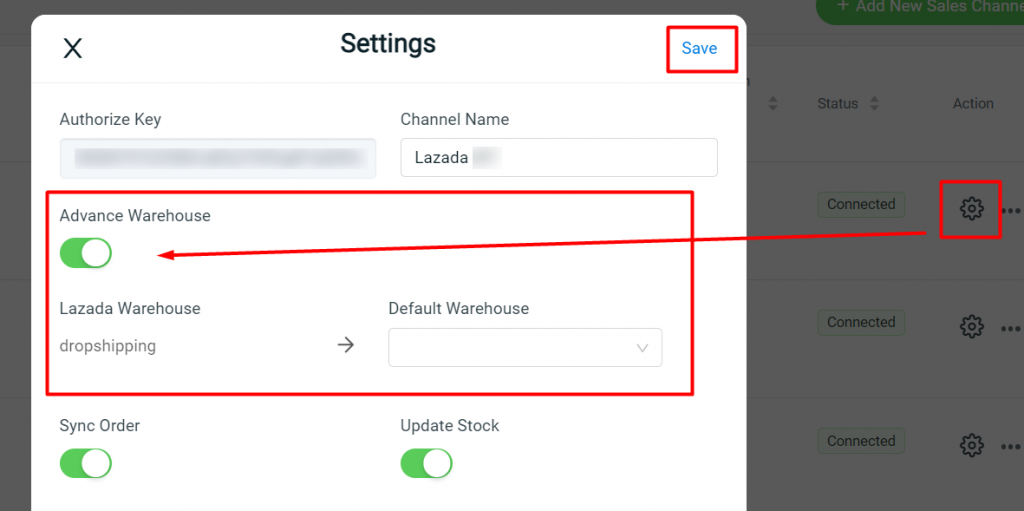1024x511 pixels.
Task: Click arrow icon between Lazada and Default Warehouse
Action: (345, 345)
